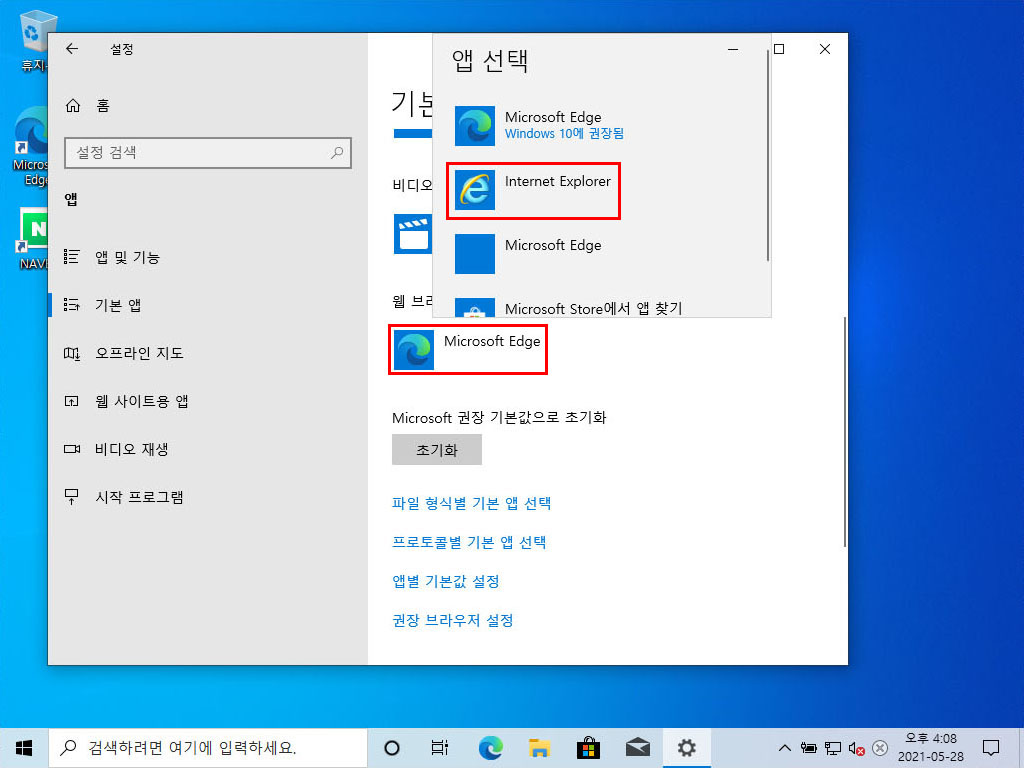This screenshot has width=1024, height=768.
Task: Open Mail app from the taskbar
Action: [x=637, y=748]
